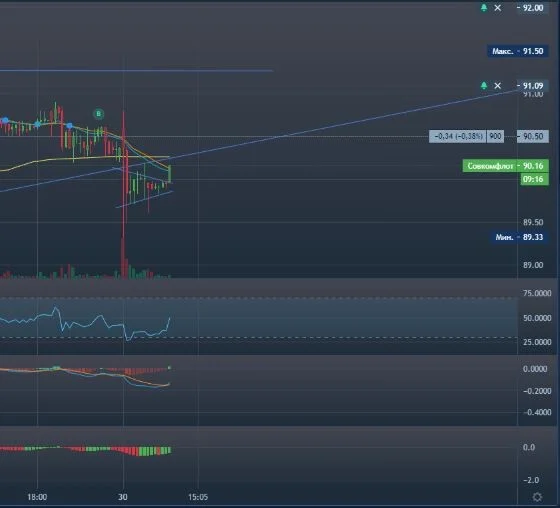Image resolution: width=560 pixels, height=508 pixels.
Task: Click the 89.50 price axis label
Action: coord(533,222)
